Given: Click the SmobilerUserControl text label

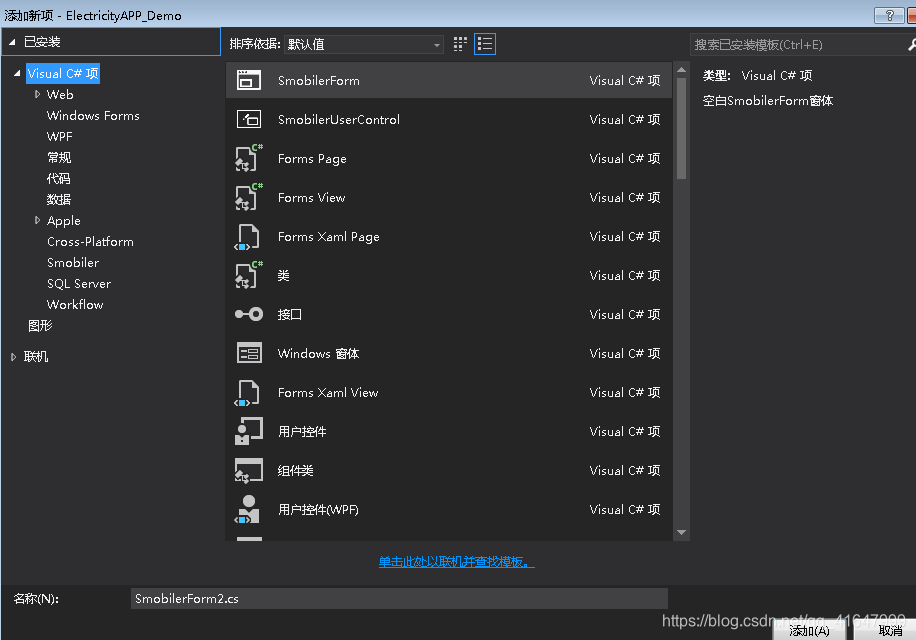Looking at the screenshot, I should pos(339,120).
